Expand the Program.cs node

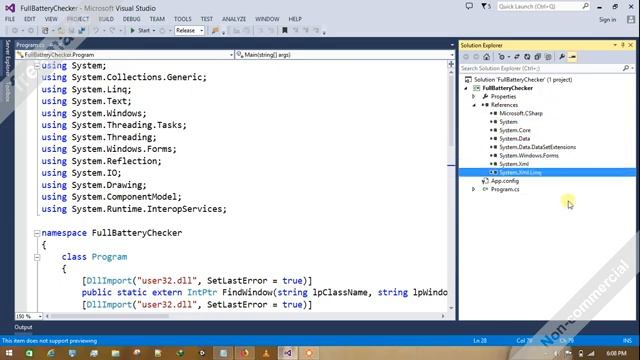pyautogui.click(x=474, y=189)
